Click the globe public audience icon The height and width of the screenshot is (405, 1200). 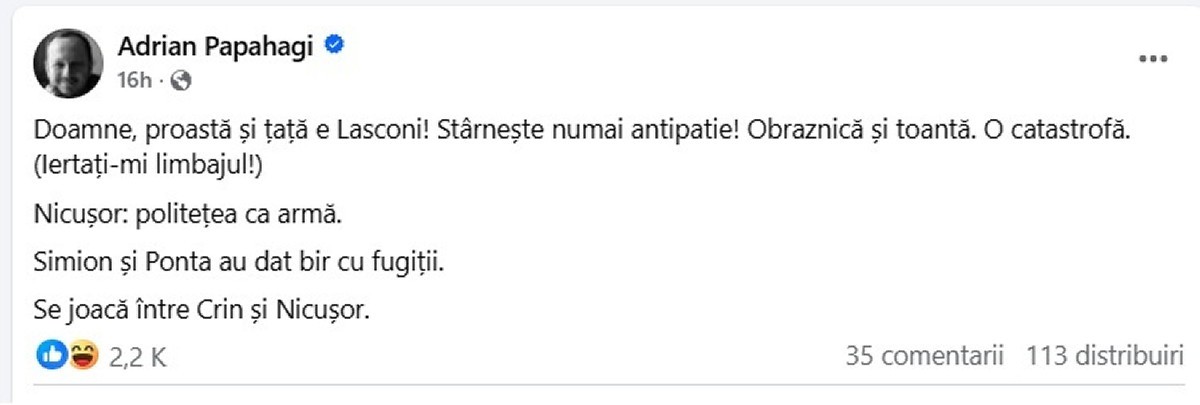pyautogui.click(x=181, y=80)
